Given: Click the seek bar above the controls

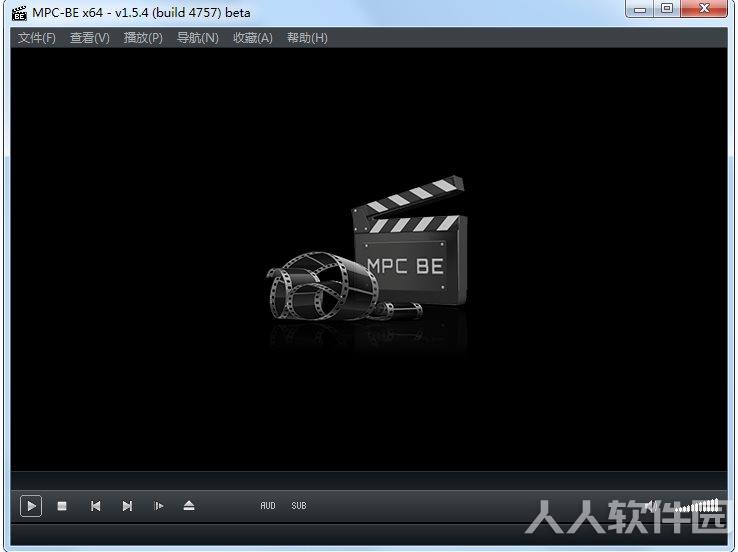Looking at the screenshot, I should (369, 480).
